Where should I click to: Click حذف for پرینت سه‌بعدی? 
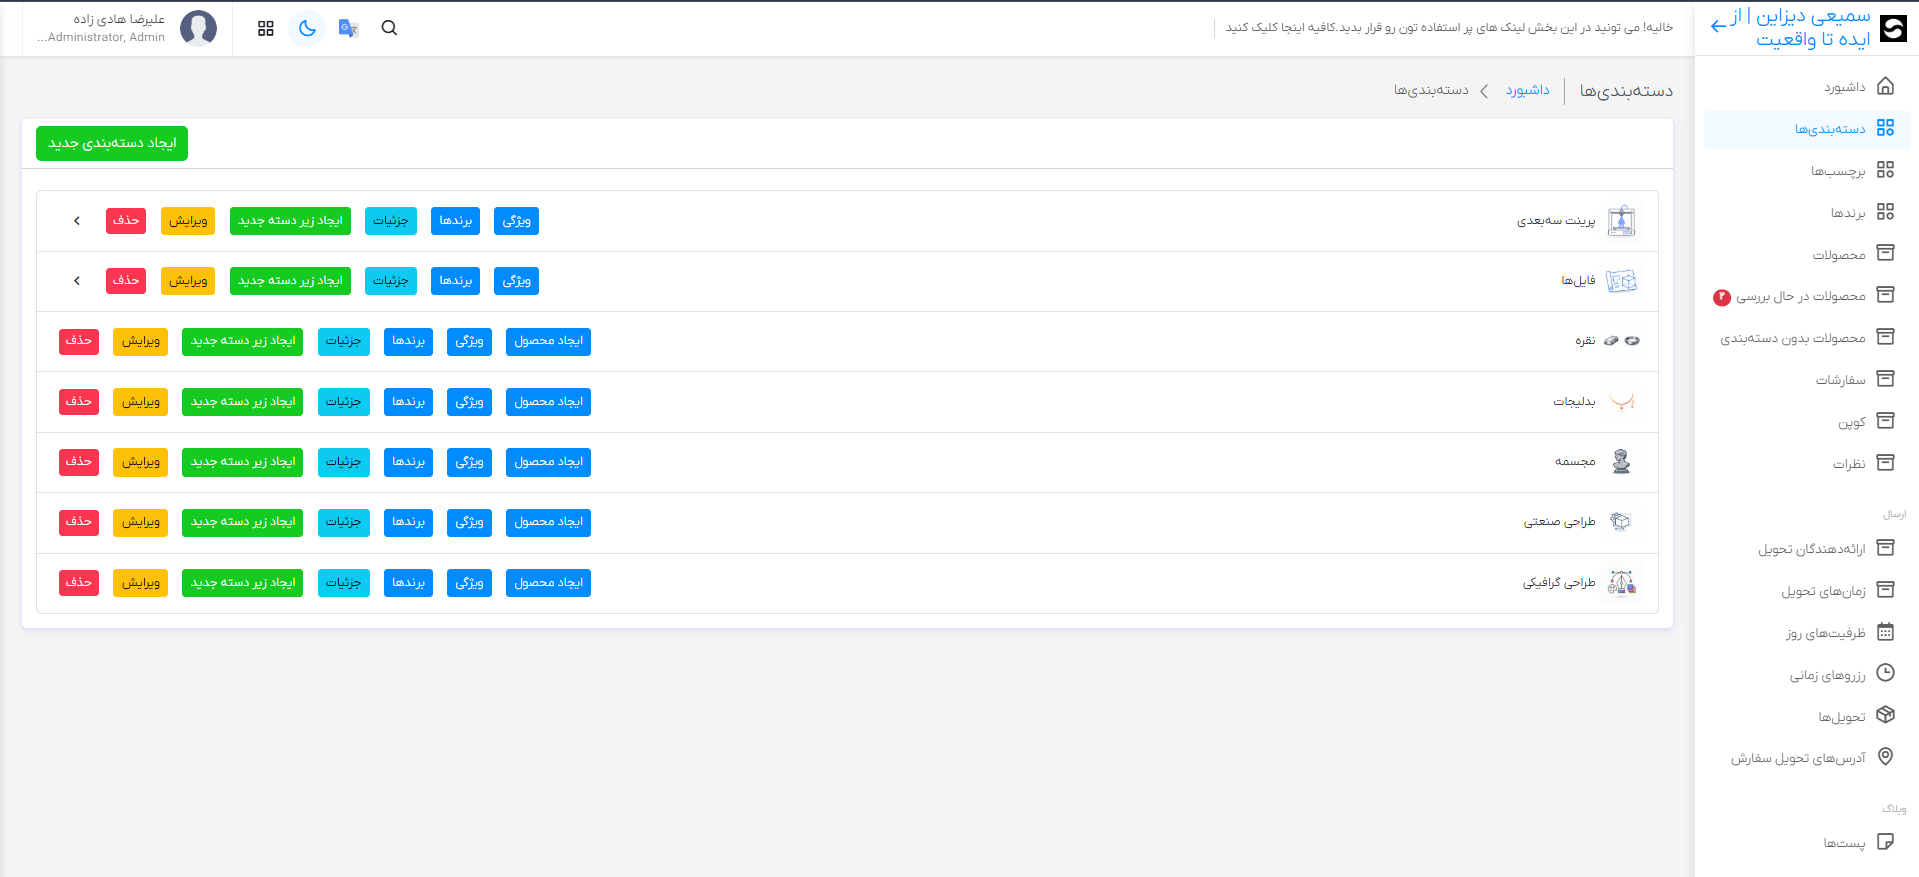point(126,221)
